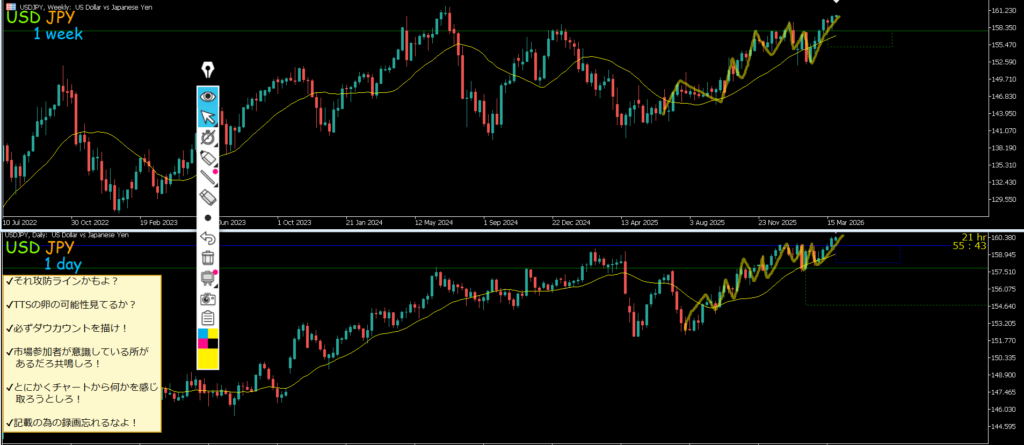
Task: Undo the last drawing stroke
Action: pos(208,238)
